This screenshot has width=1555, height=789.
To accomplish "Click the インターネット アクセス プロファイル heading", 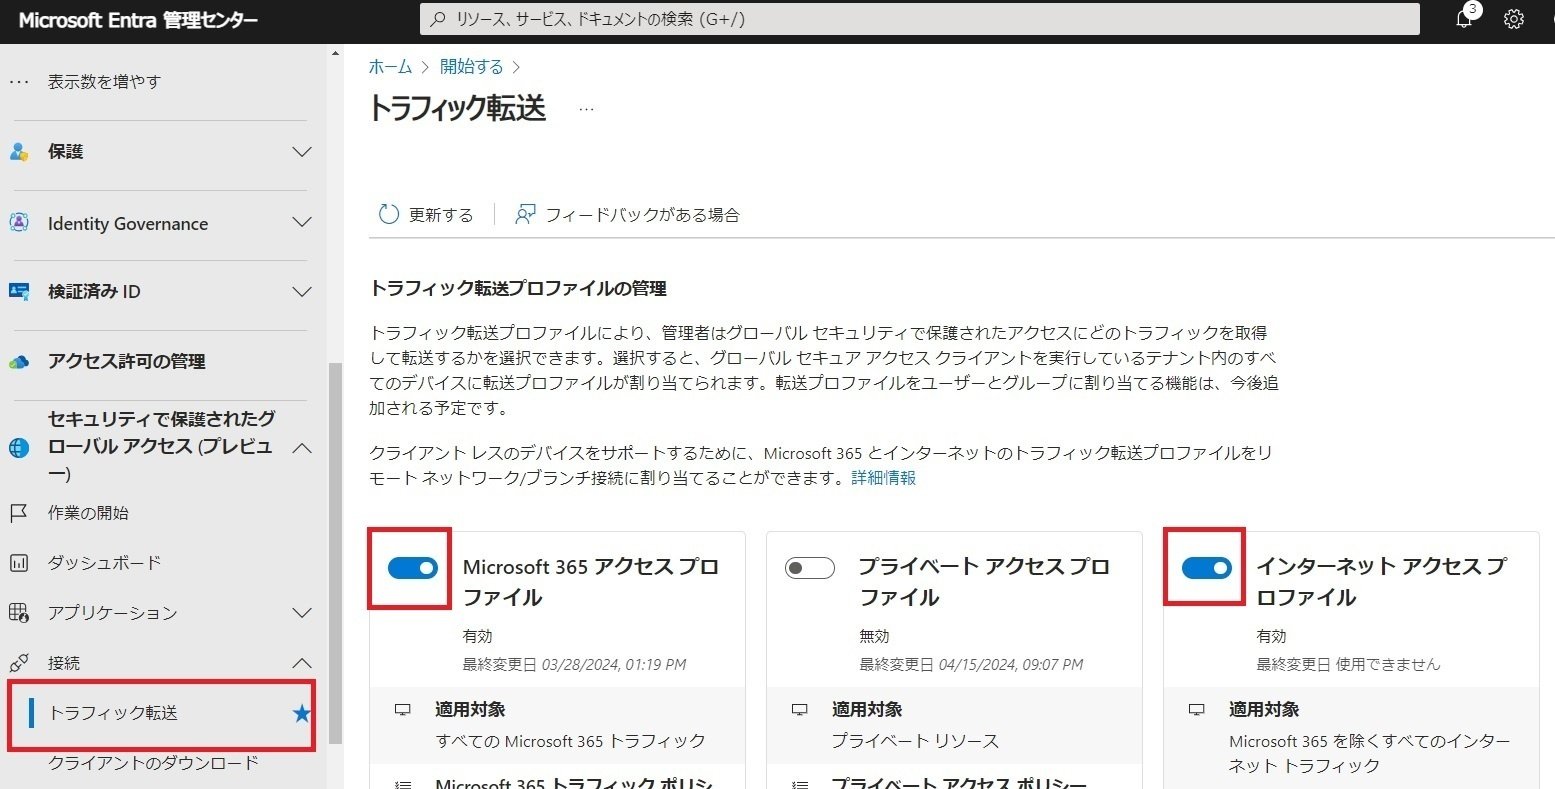I will tap(1381, 582).
